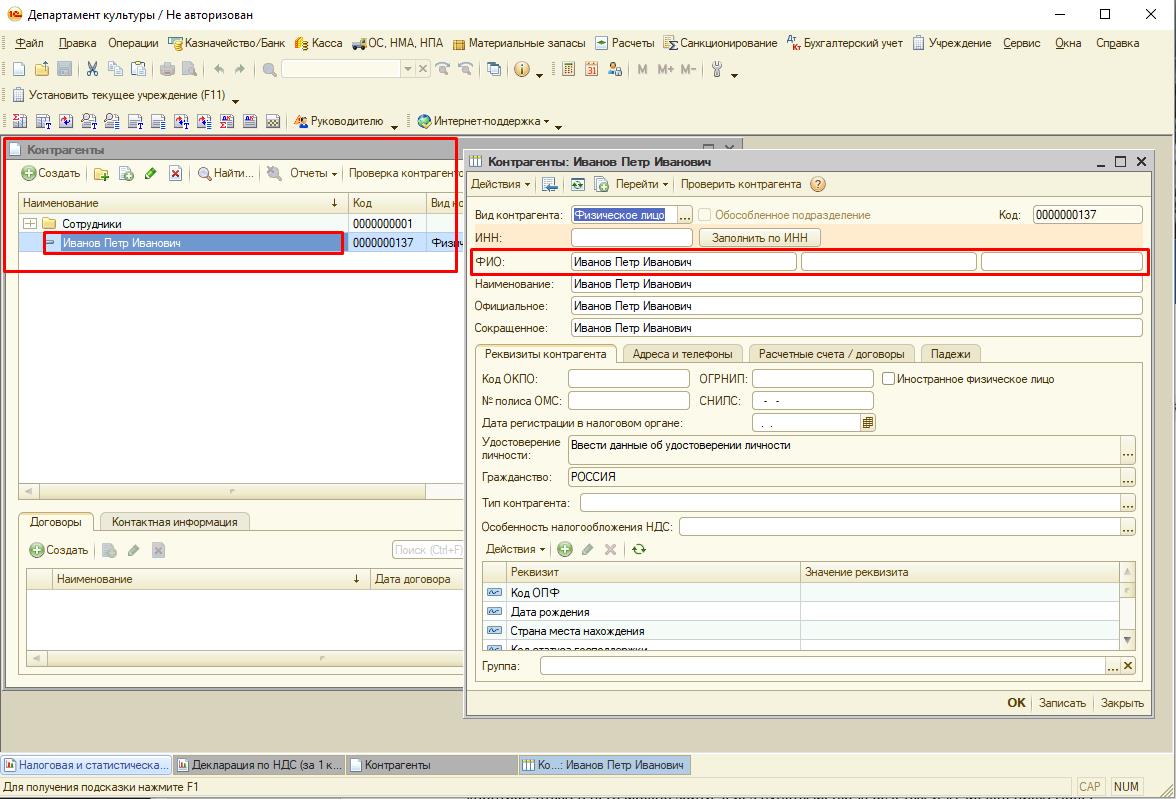Click the create new group folder icon
Screen dimensions: 1176x799
coord(101,174)
